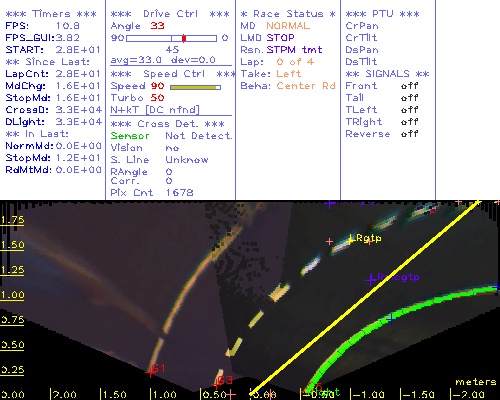Click the Front signal off value
The image size is (500, 400).
409,86
